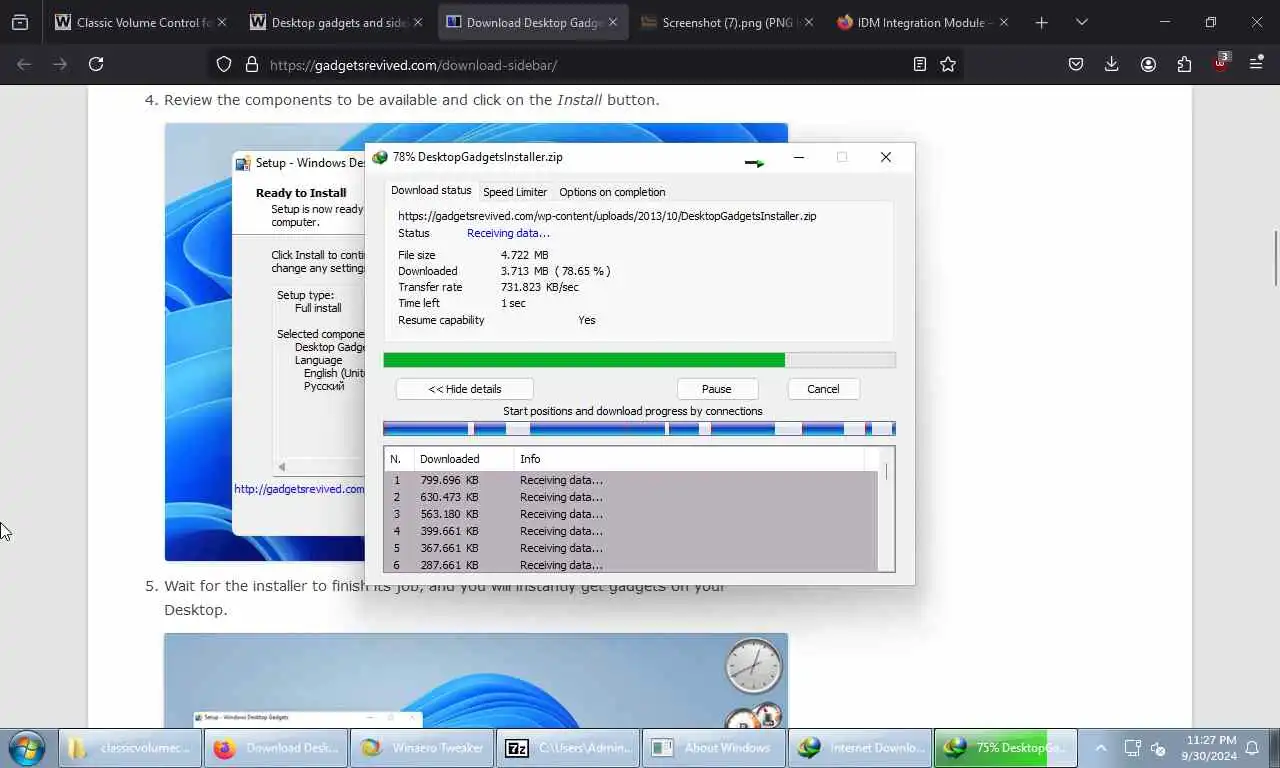Open Firefox View icon in tab bar
The width and height of the screenshot is (1280, 768).
click(20, 22)
